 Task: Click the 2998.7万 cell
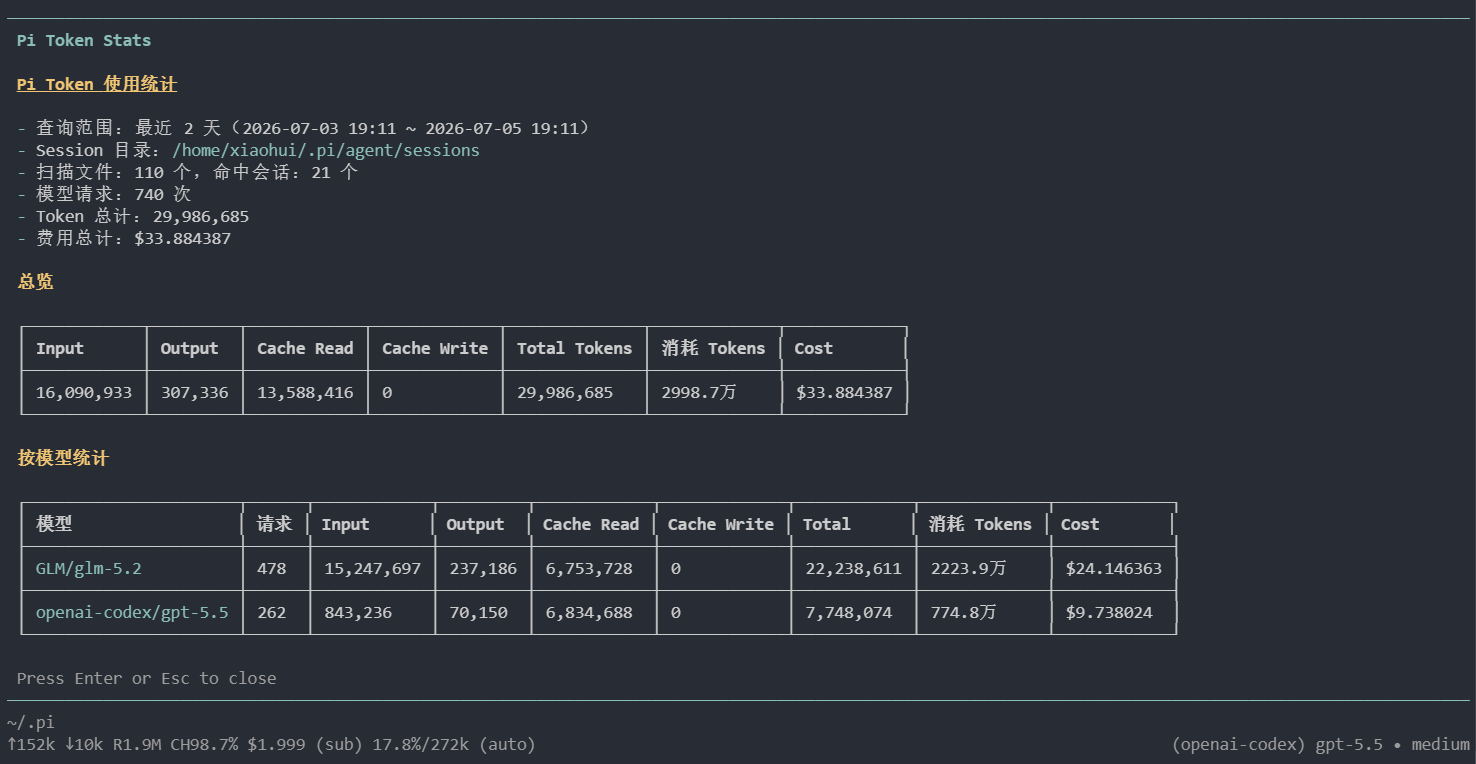click(x=698, y=393)
